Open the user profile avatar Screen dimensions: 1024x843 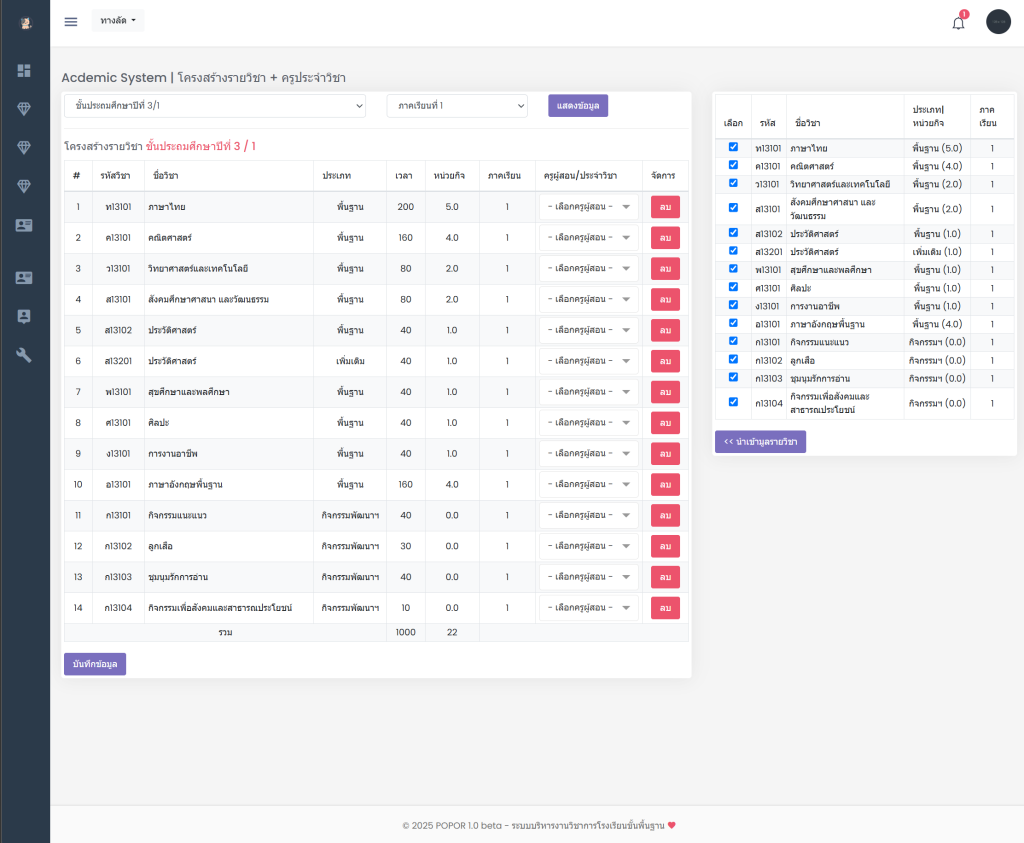(x=998, y=22)
